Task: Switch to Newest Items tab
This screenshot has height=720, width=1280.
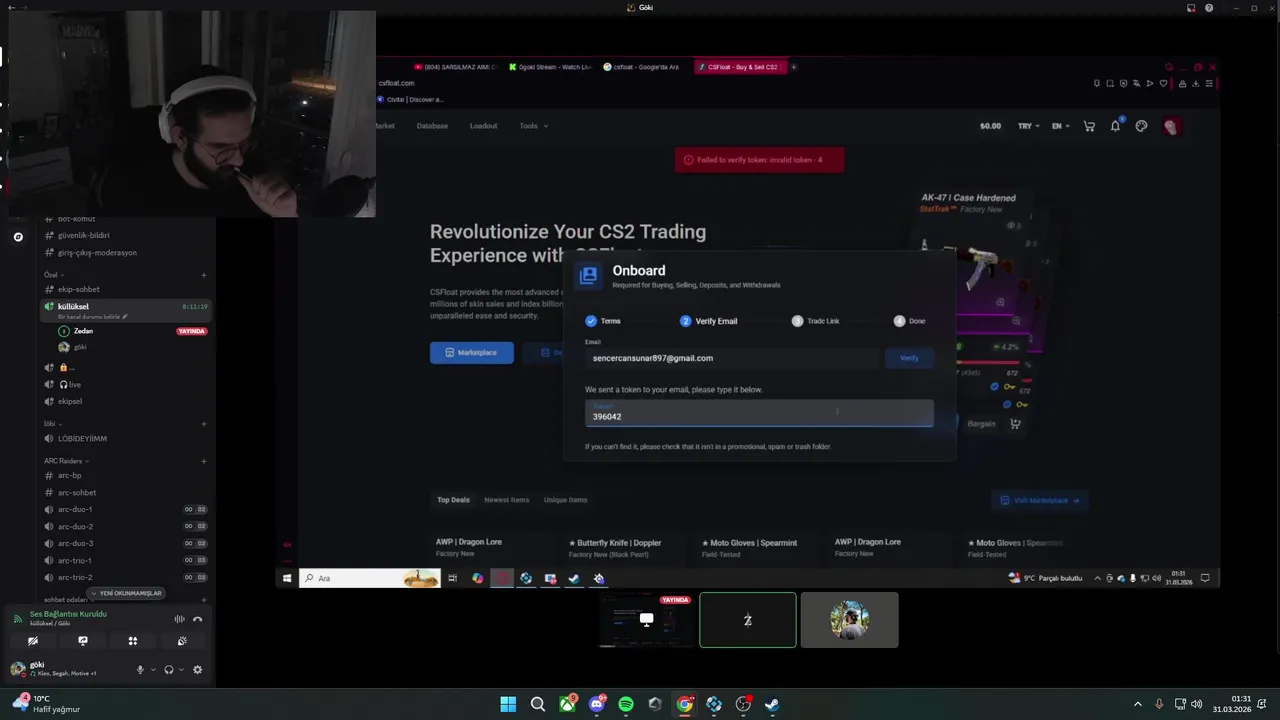Action: (507, 500)
